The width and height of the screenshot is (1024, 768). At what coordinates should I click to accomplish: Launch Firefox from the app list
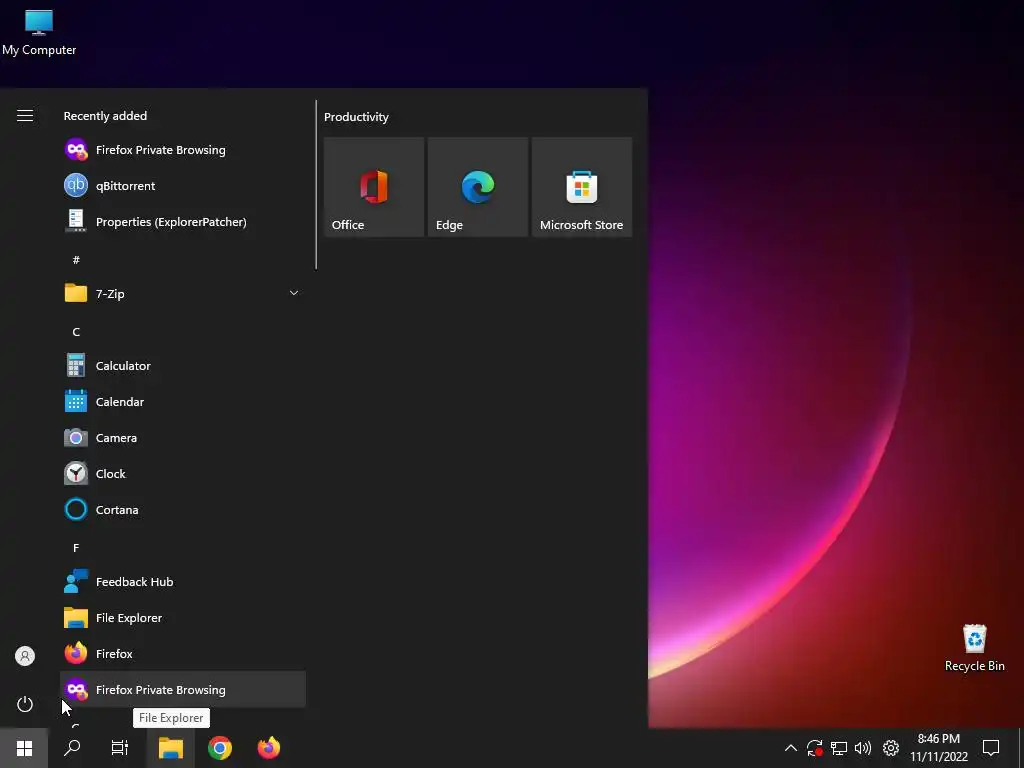(183, 653)
